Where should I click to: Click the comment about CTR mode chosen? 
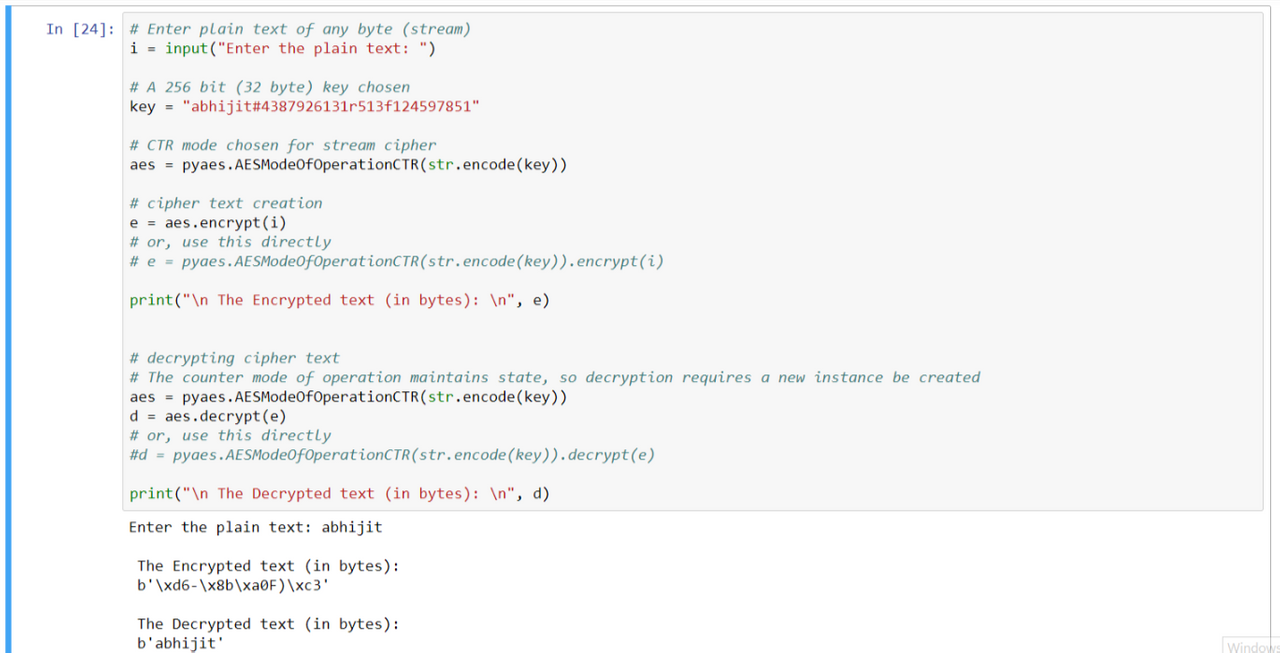(x=283, y=146)
